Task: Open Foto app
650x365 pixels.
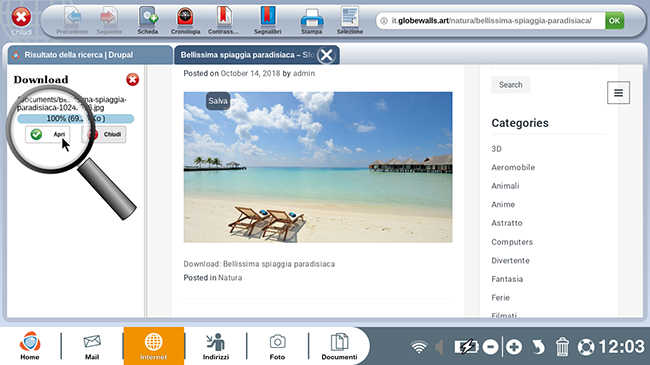Action: (x=277, y=346)
